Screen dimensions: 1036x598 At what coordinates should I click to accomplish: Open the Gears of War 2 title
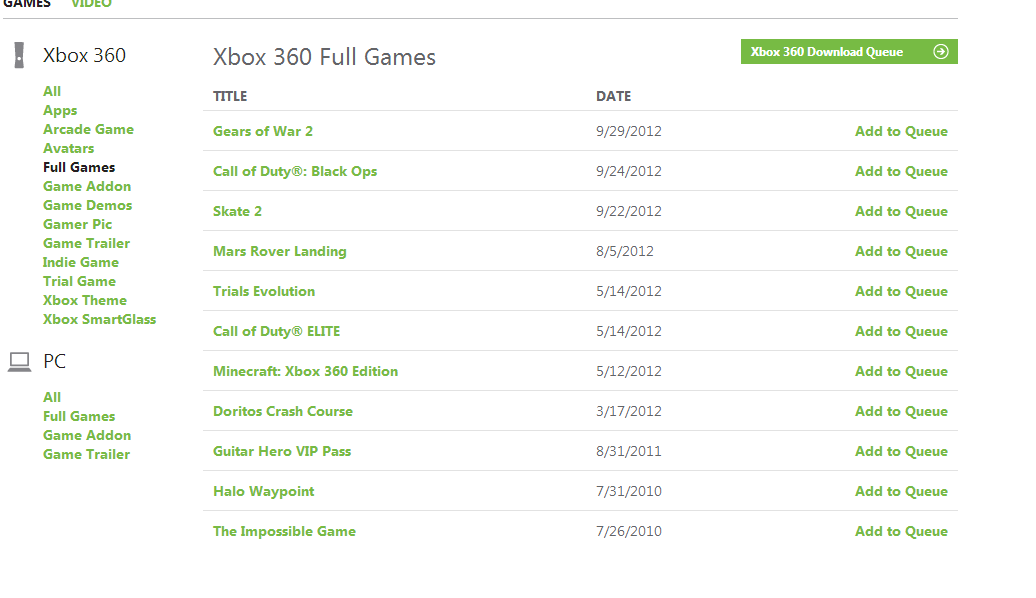[263, 131]
